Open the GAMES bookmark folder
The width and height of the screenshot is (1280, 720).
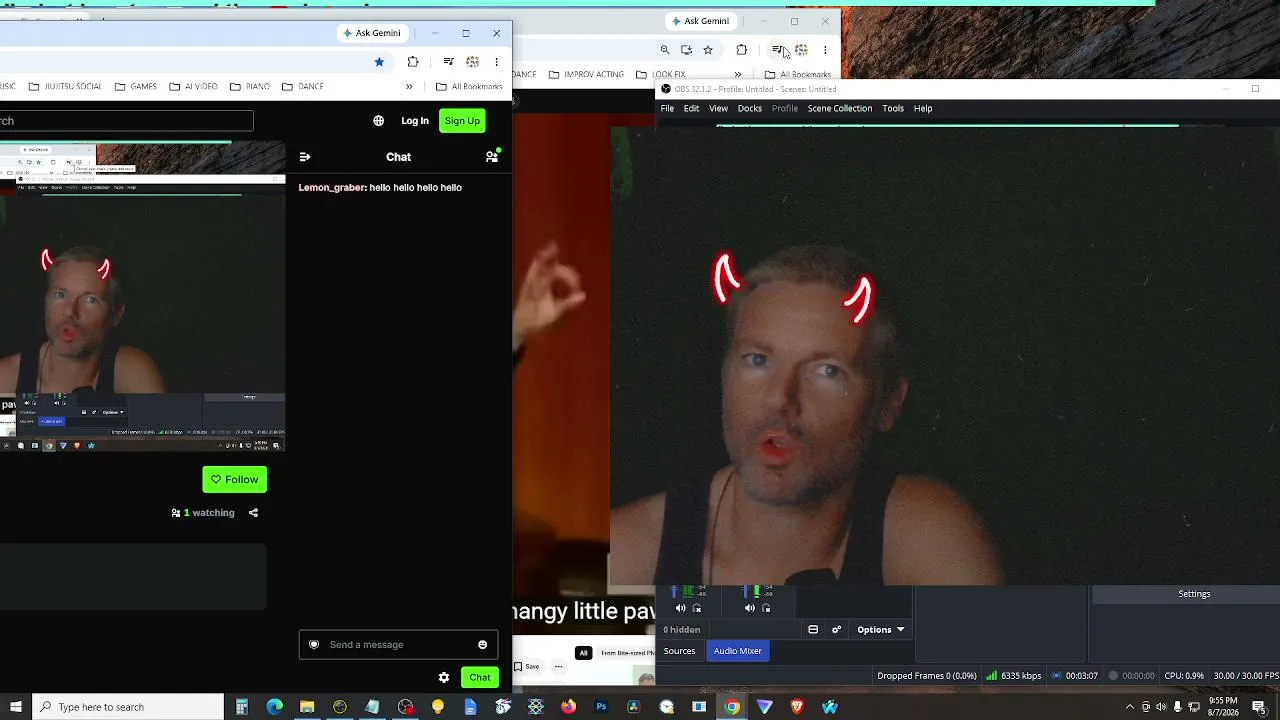[136, 87]
